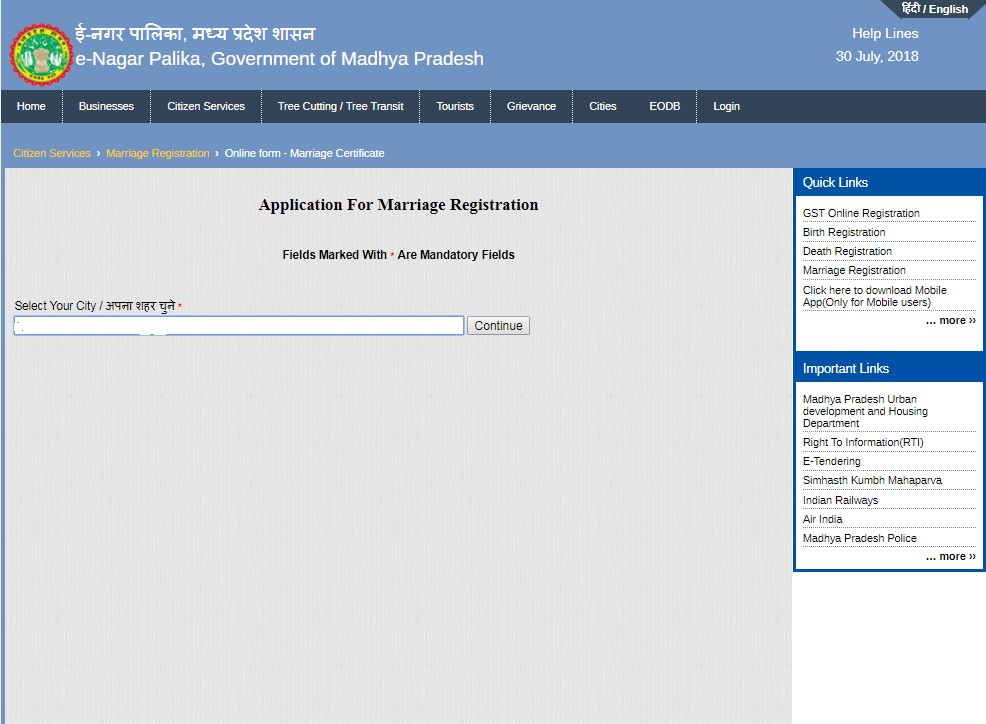The image size is (986, 724).
Task: Open the Businesses menu
Action: 106,106
